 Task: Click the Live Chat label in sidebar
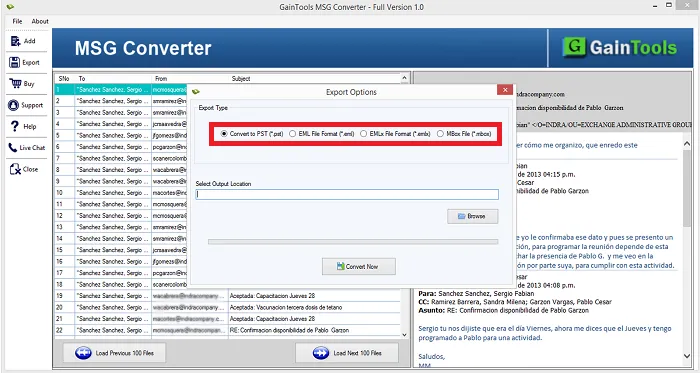[x=32, y=148]
